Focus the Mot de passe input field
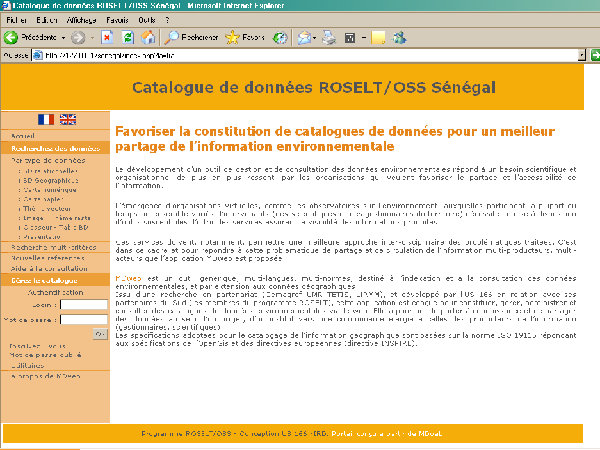 point(84,319)
